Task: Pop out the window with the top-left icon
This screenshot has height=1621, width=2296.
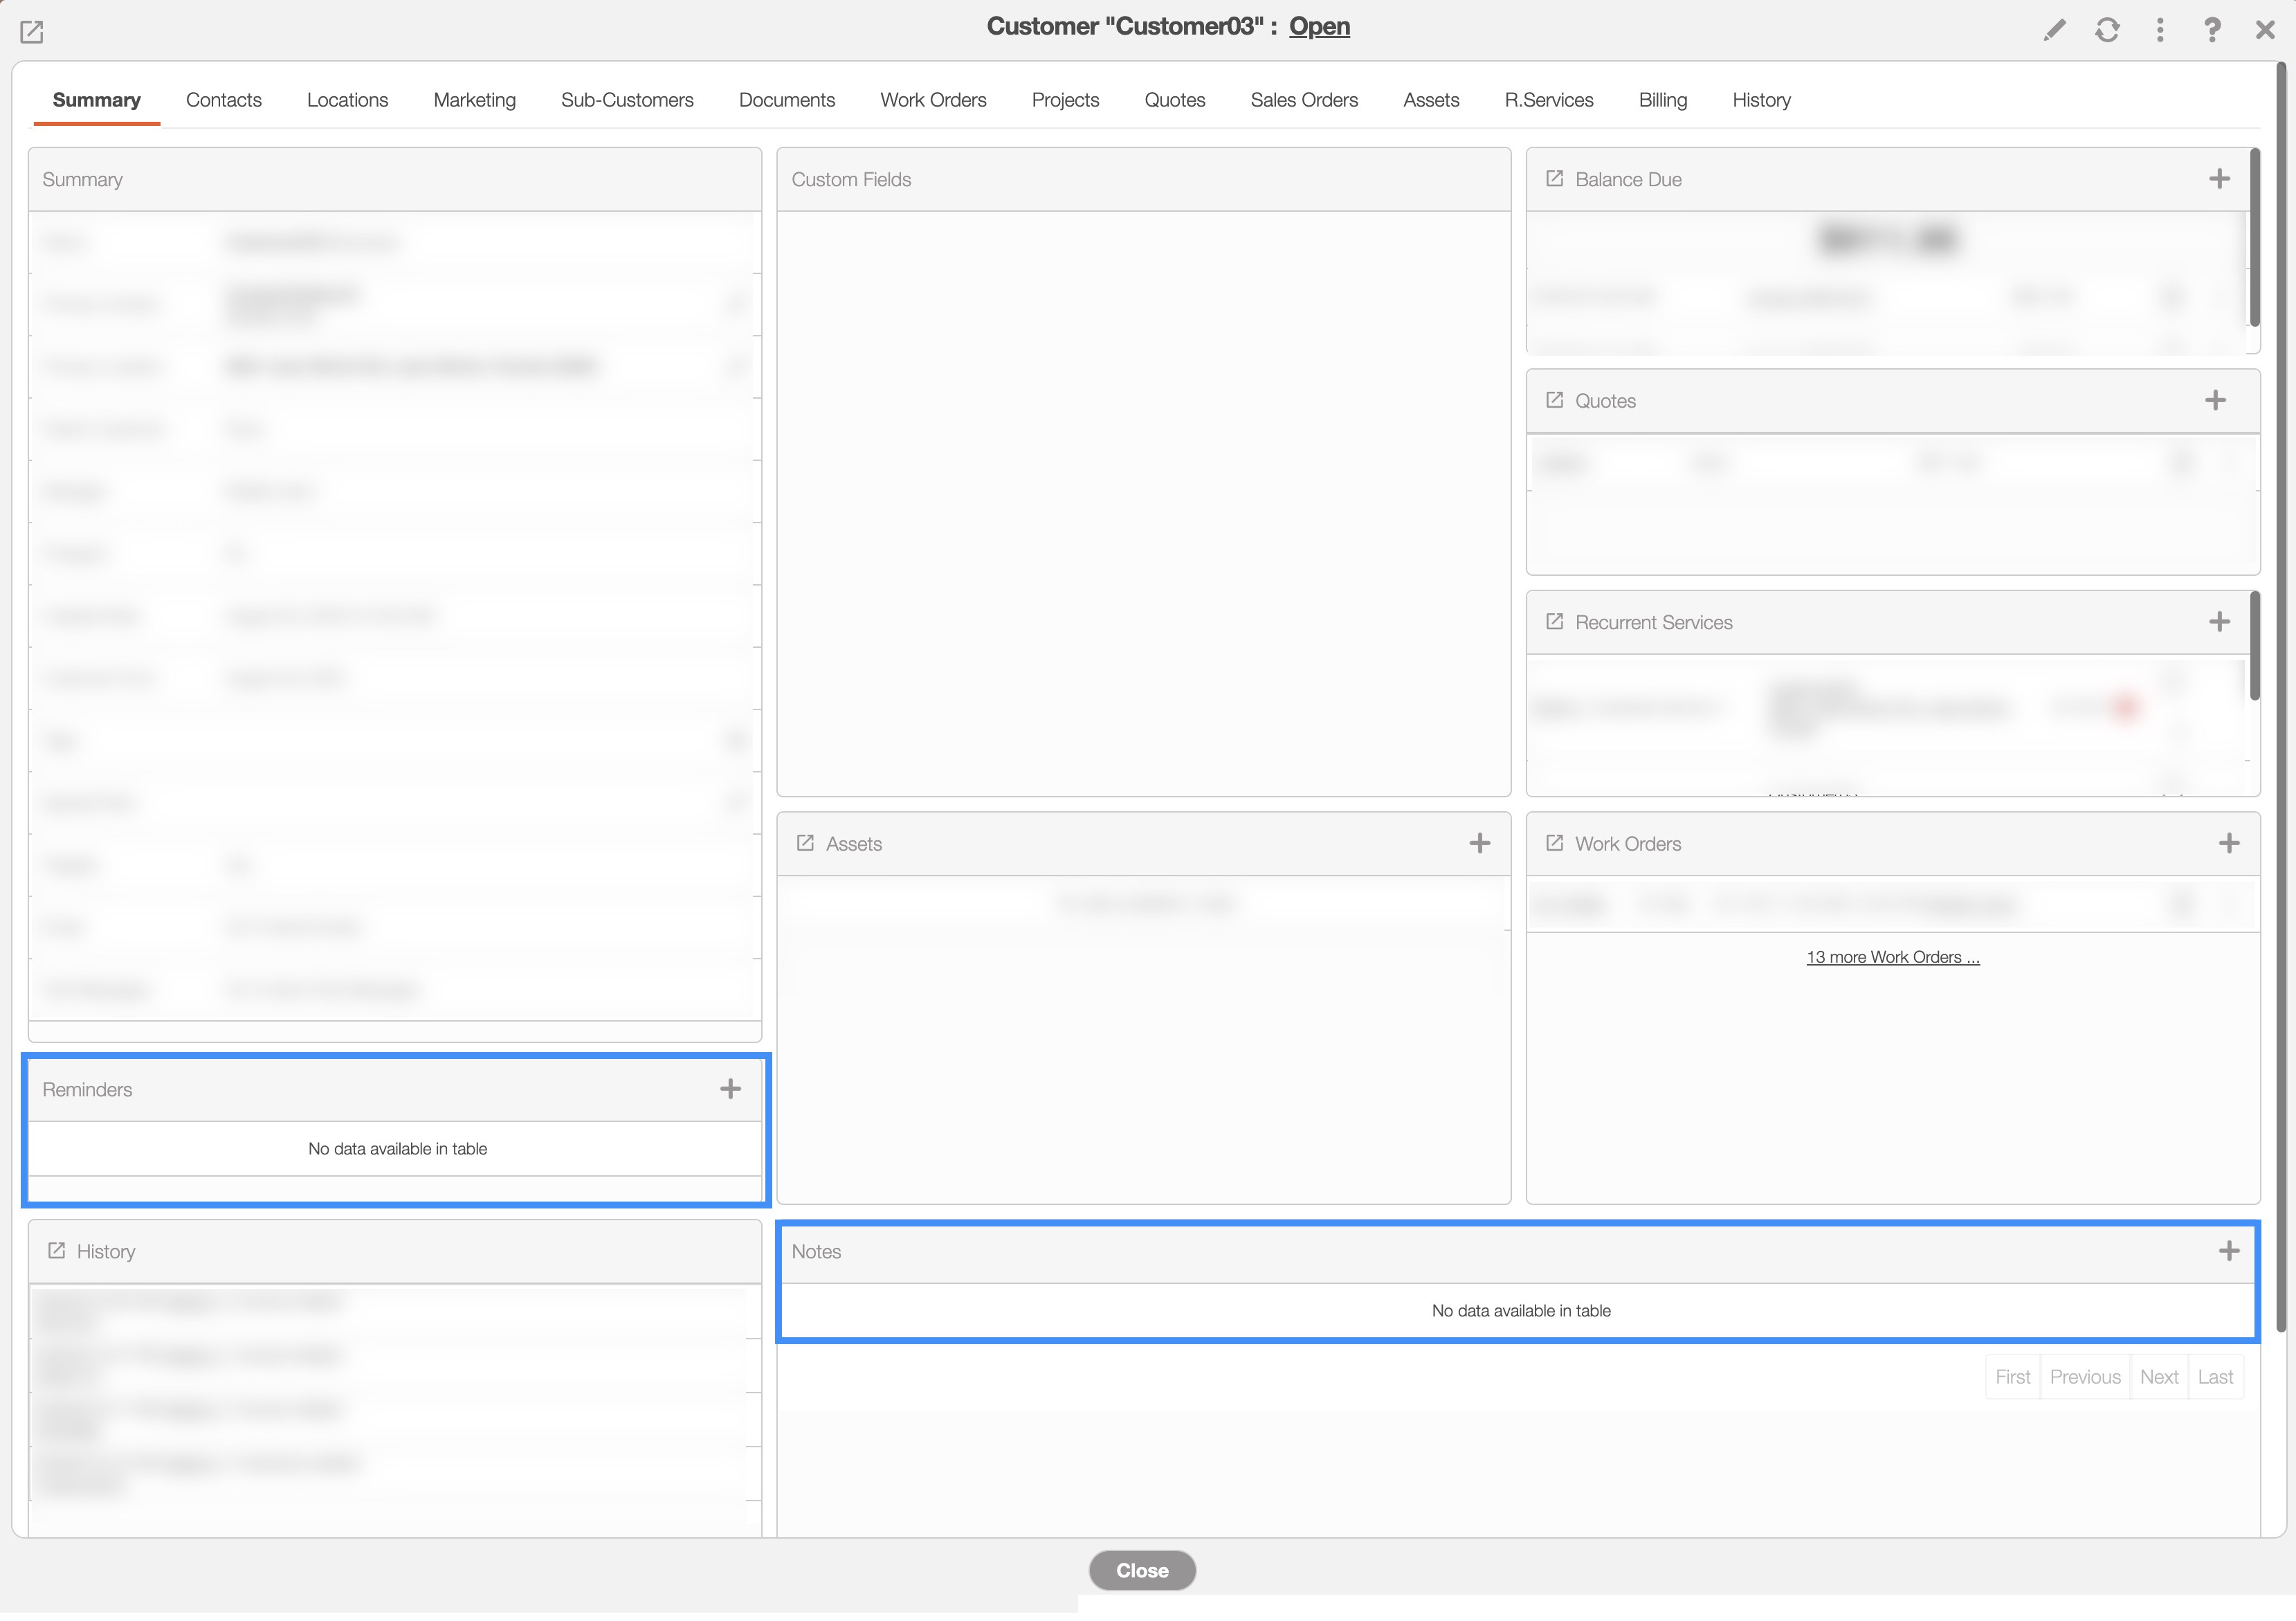Action: 32,32
